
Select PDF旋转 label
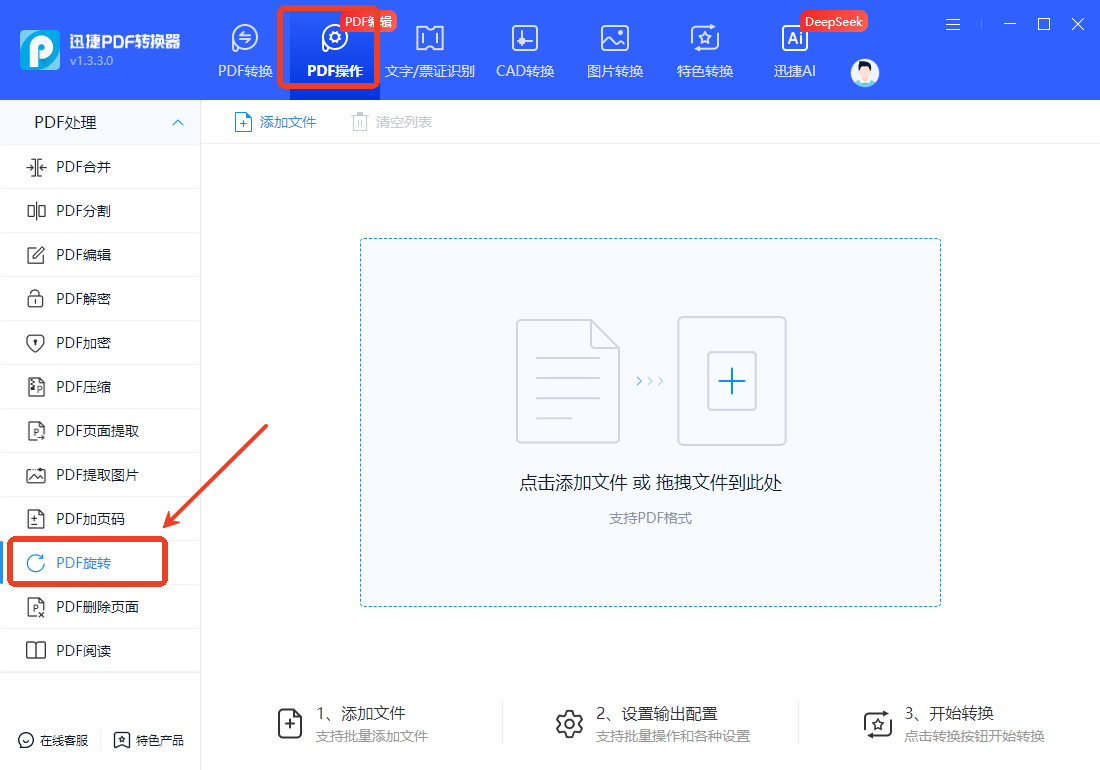coord(83,563)
